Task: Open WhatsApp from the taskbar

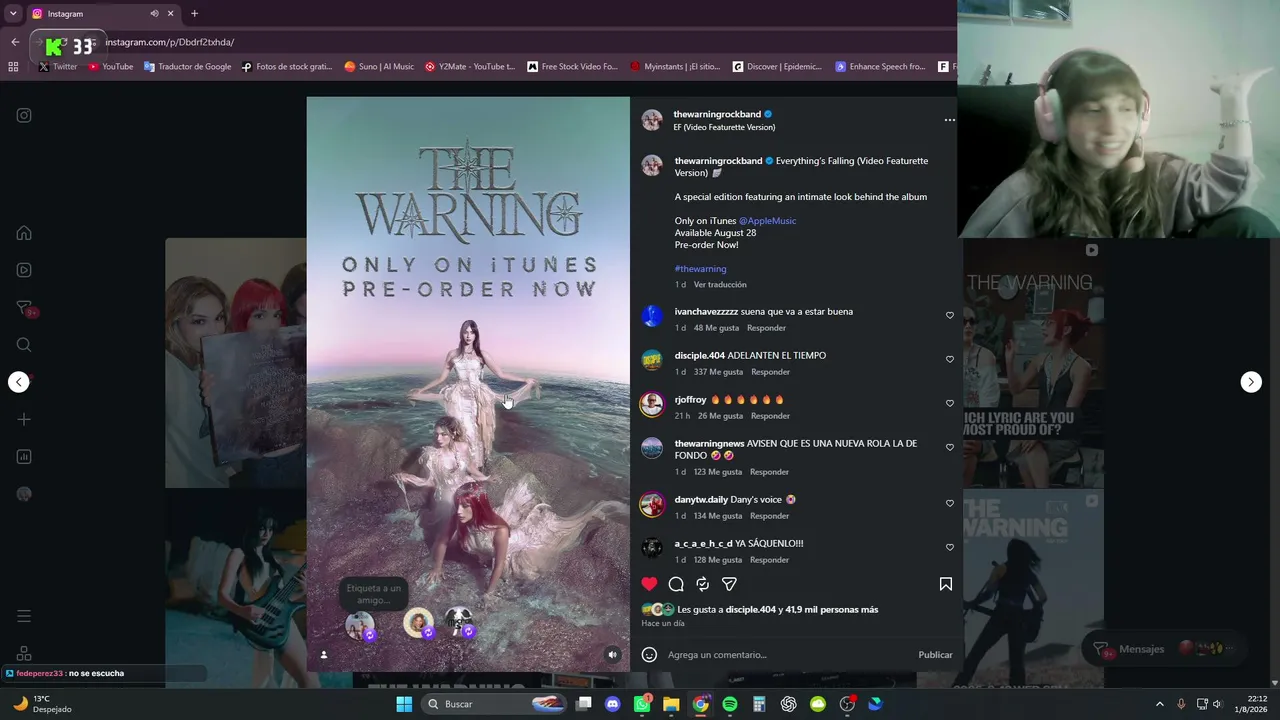Action: pos(642,704)
